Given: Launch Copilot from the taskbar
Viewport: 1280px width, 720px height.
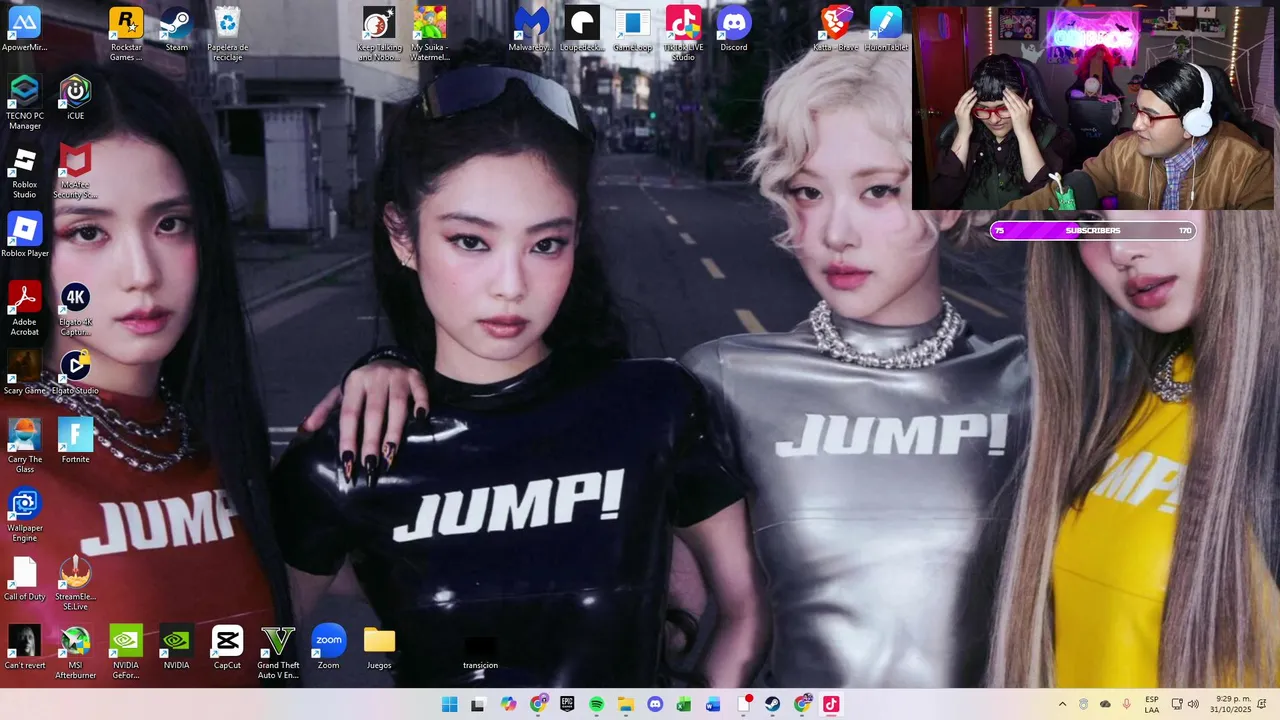Looking at the screenshot, I should (509, 704).
